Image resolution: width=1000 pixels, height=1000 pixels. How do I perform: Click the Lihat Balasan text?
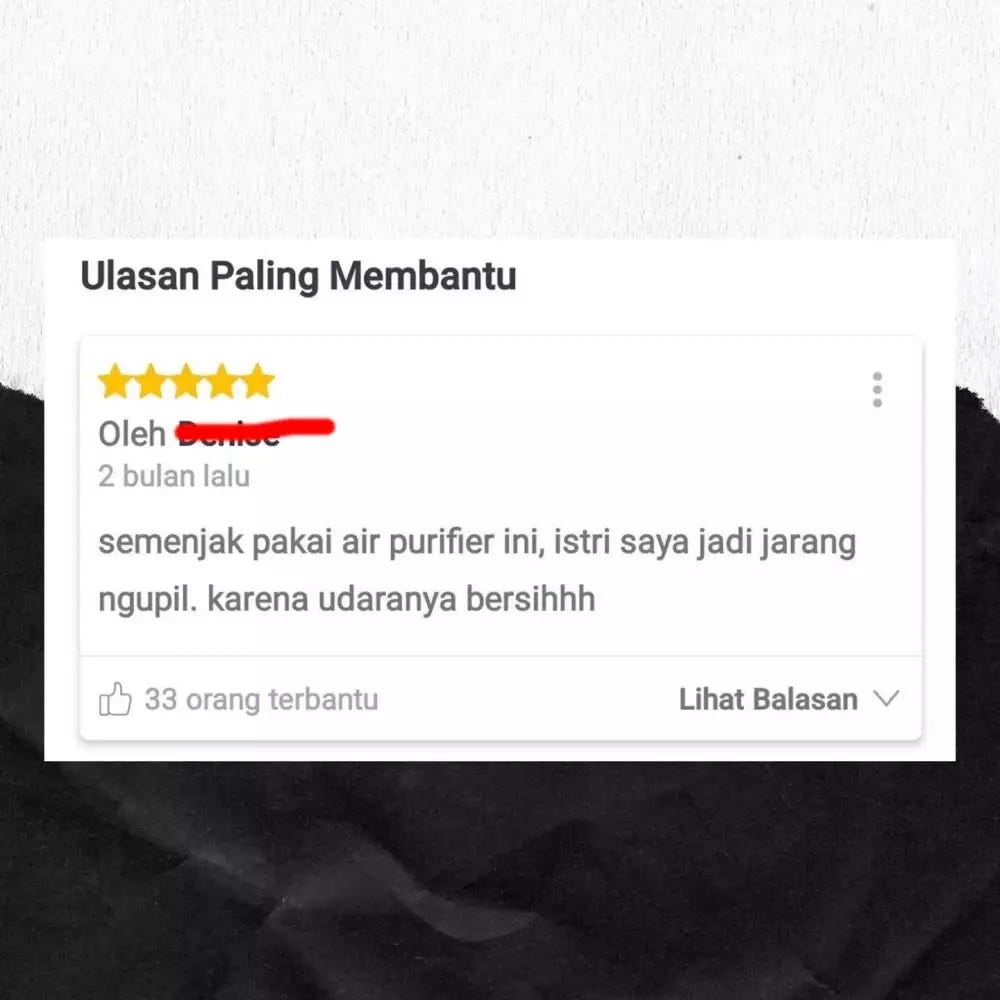768,699
